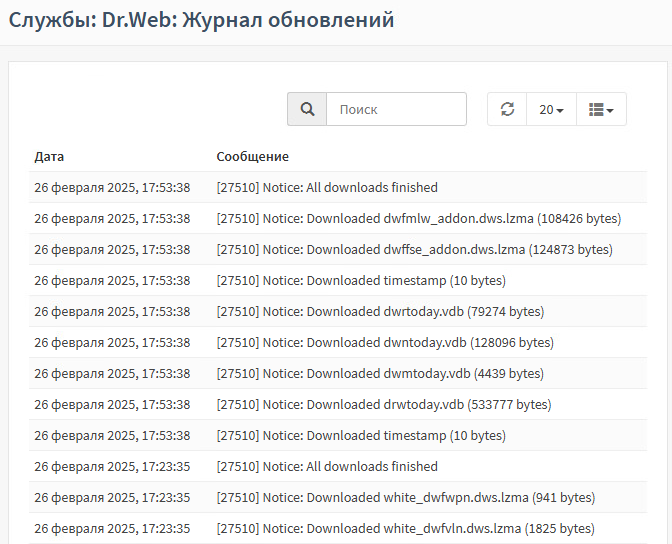
Task: Click the Службы: Dr.Web: Журнал обновлений page heading
Action: [x=201, y=20]
